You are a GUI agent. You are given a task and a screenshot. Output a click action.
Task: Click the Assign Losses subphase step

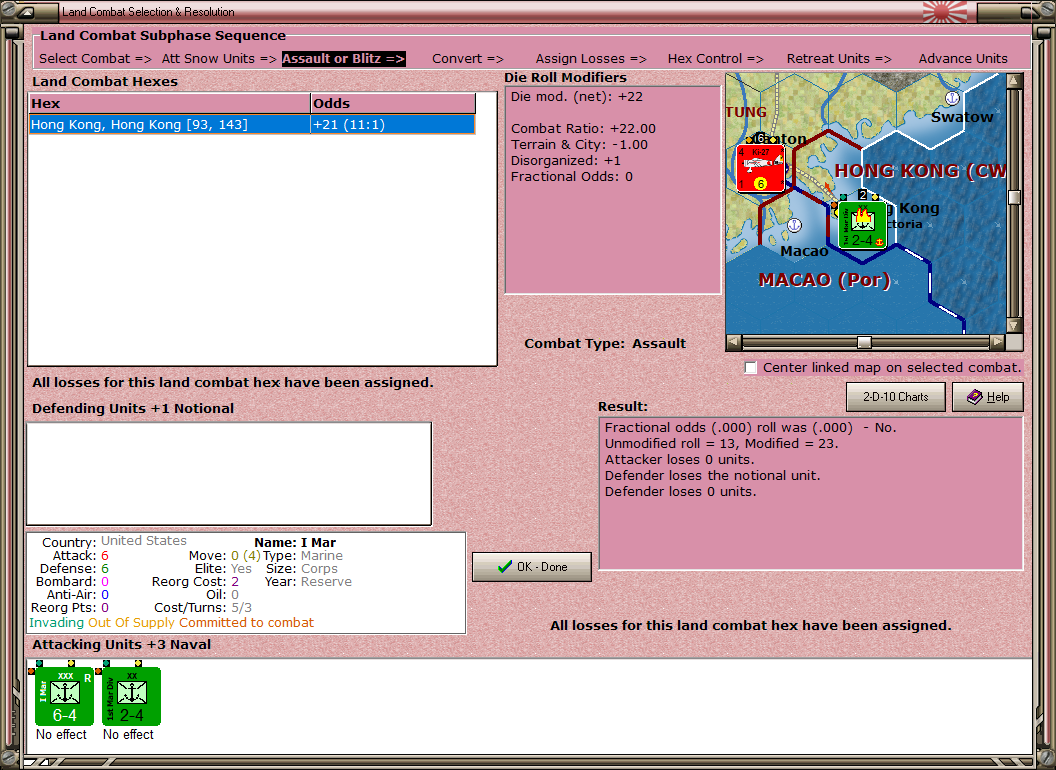pos(591,59)
